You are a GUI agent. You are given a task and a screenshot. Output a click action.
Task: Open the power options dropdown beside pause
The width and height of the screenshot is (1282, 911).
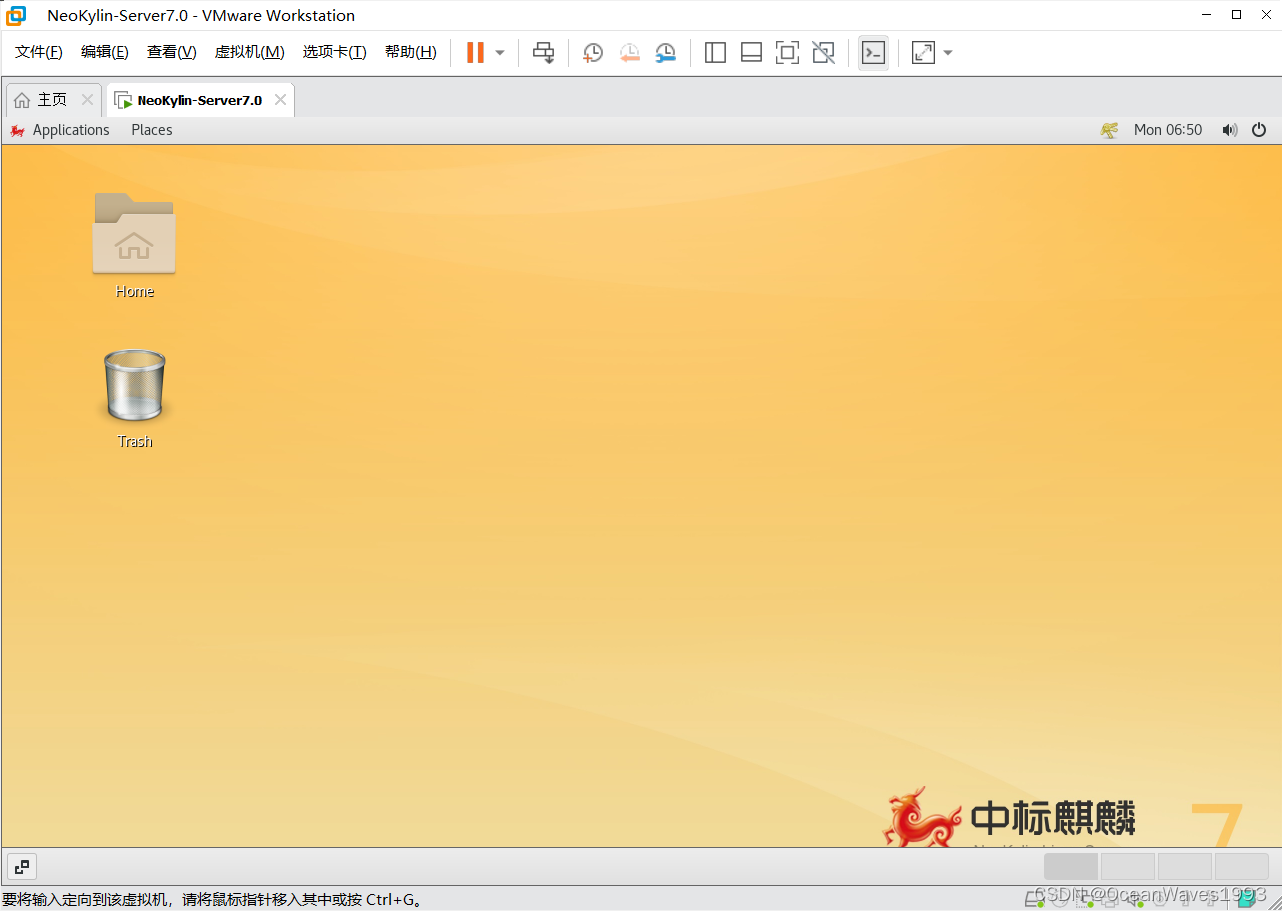pyautogui.click(x=500, y=53)
